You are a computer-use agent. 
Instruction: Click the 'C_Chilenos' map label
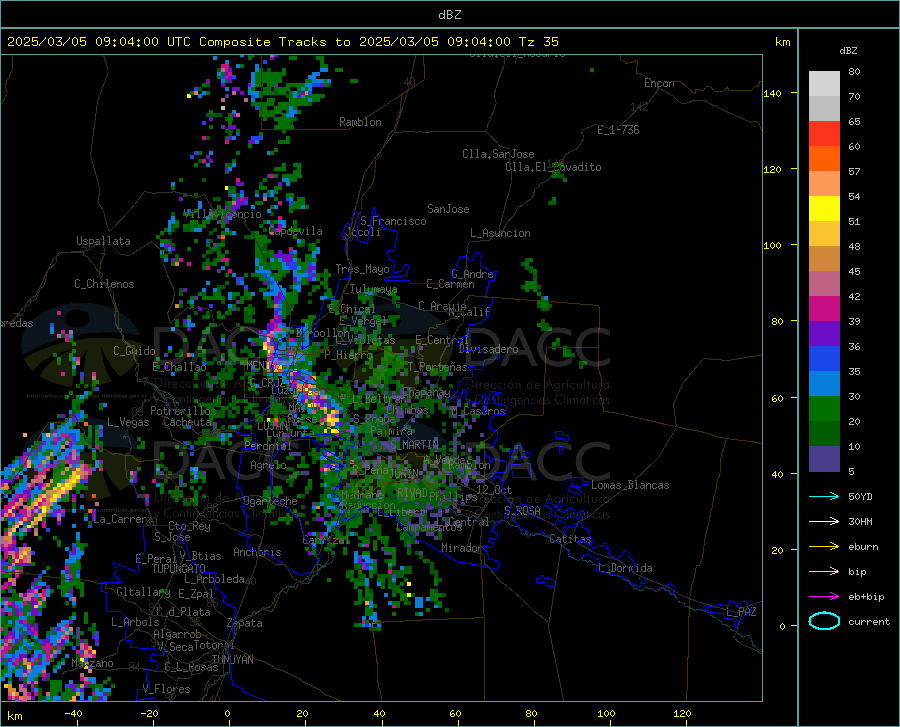104,284
